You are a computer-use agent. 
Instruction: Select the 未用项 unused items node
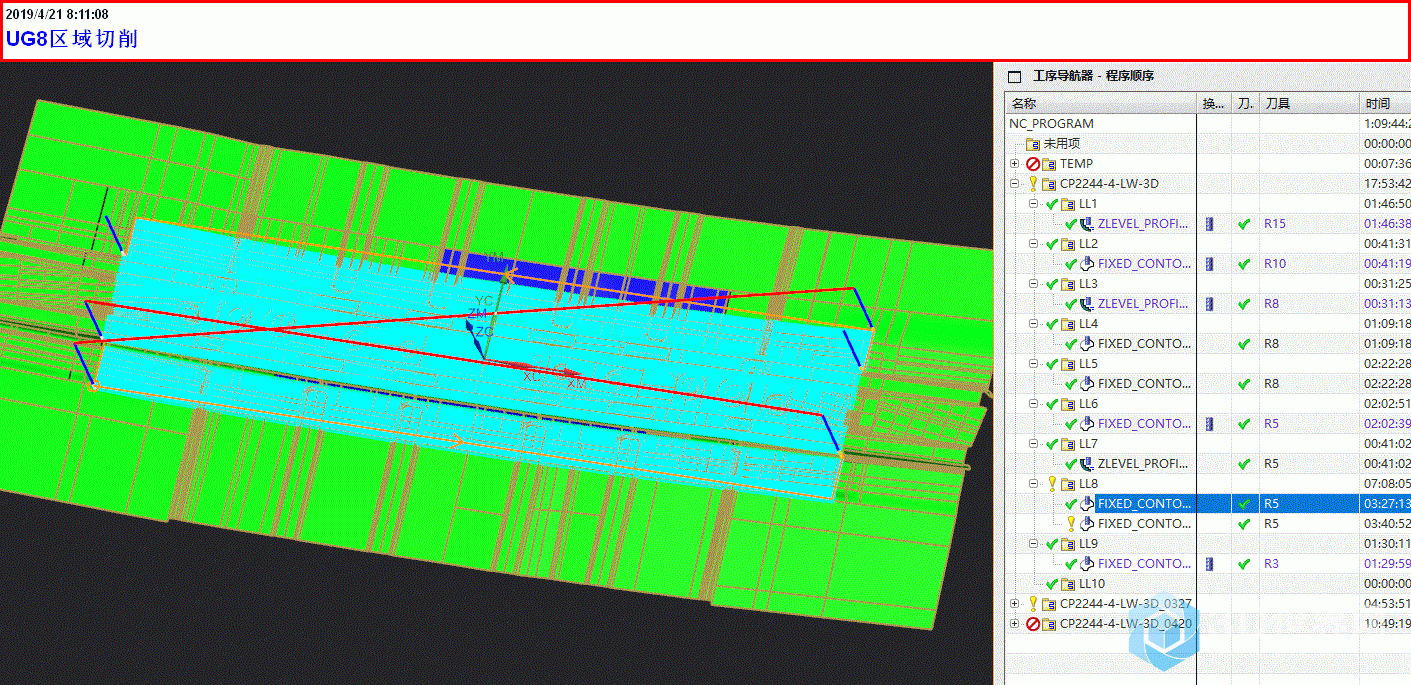coord(1062,144)
